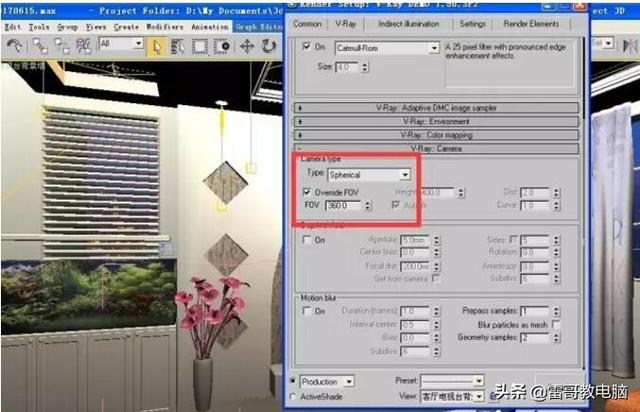This screenshot has width=640, height=412.
Task: Open Select by Name list icon
Action: pyautogui.click(x=178, y=47)
